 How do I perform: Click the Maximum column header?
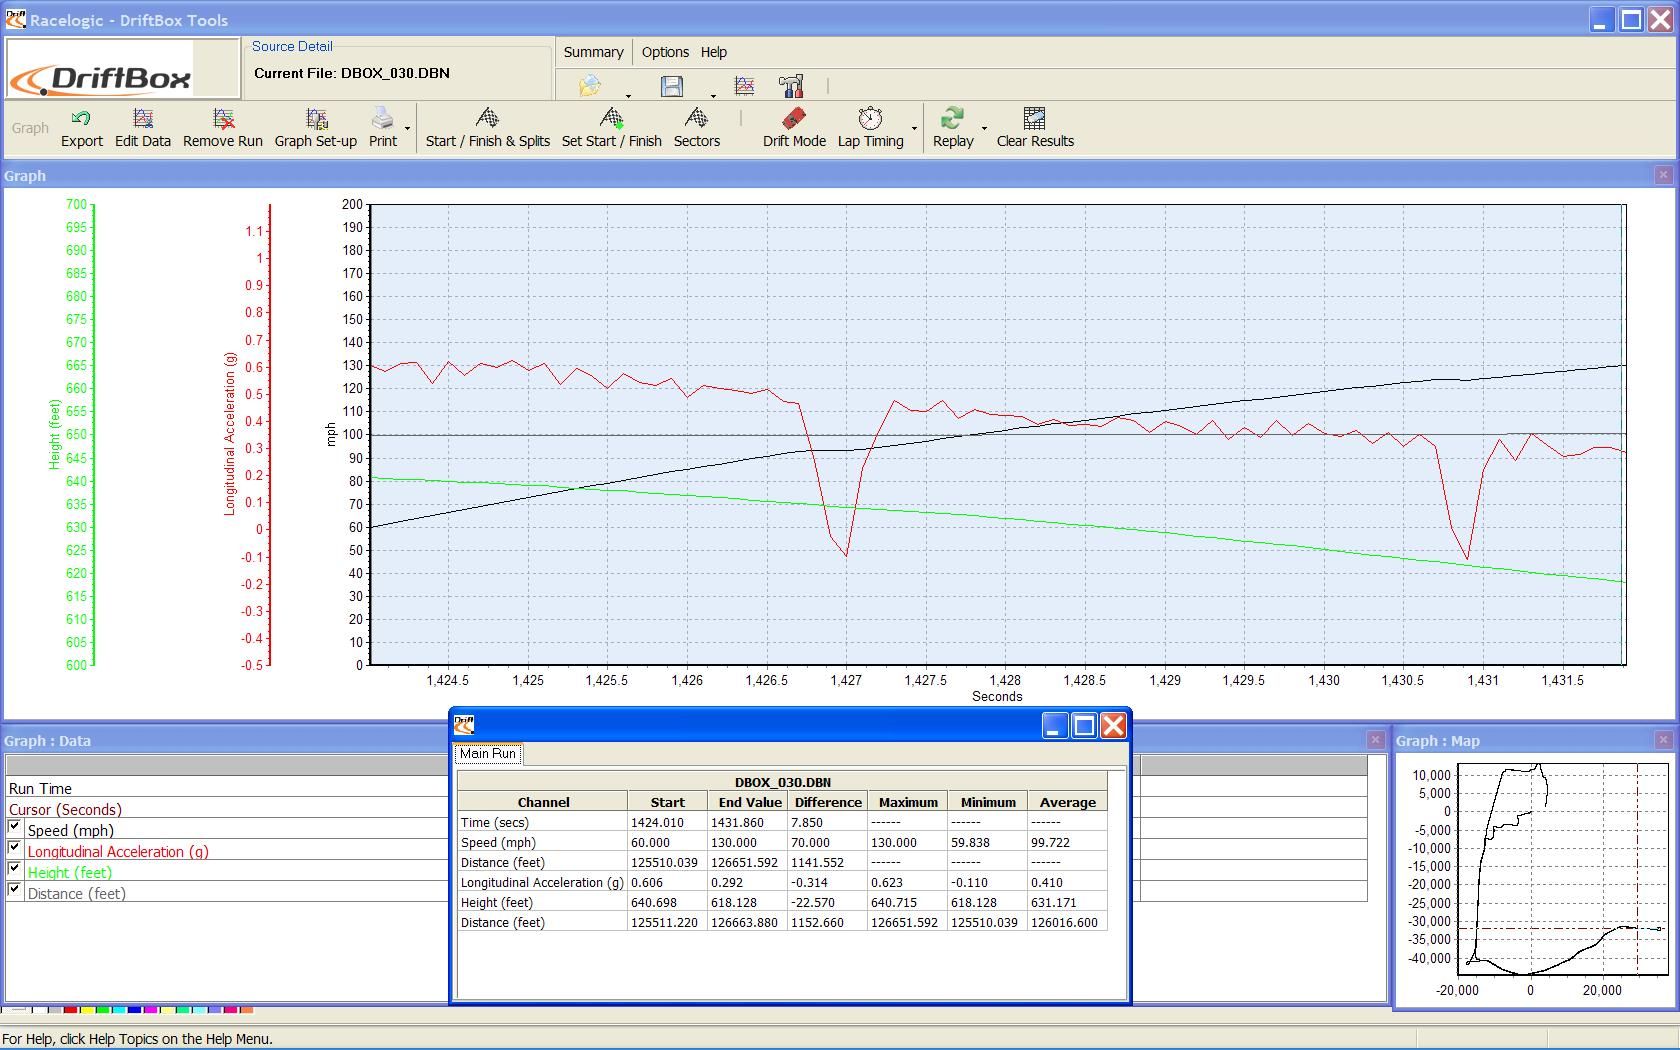coord(908,802)
